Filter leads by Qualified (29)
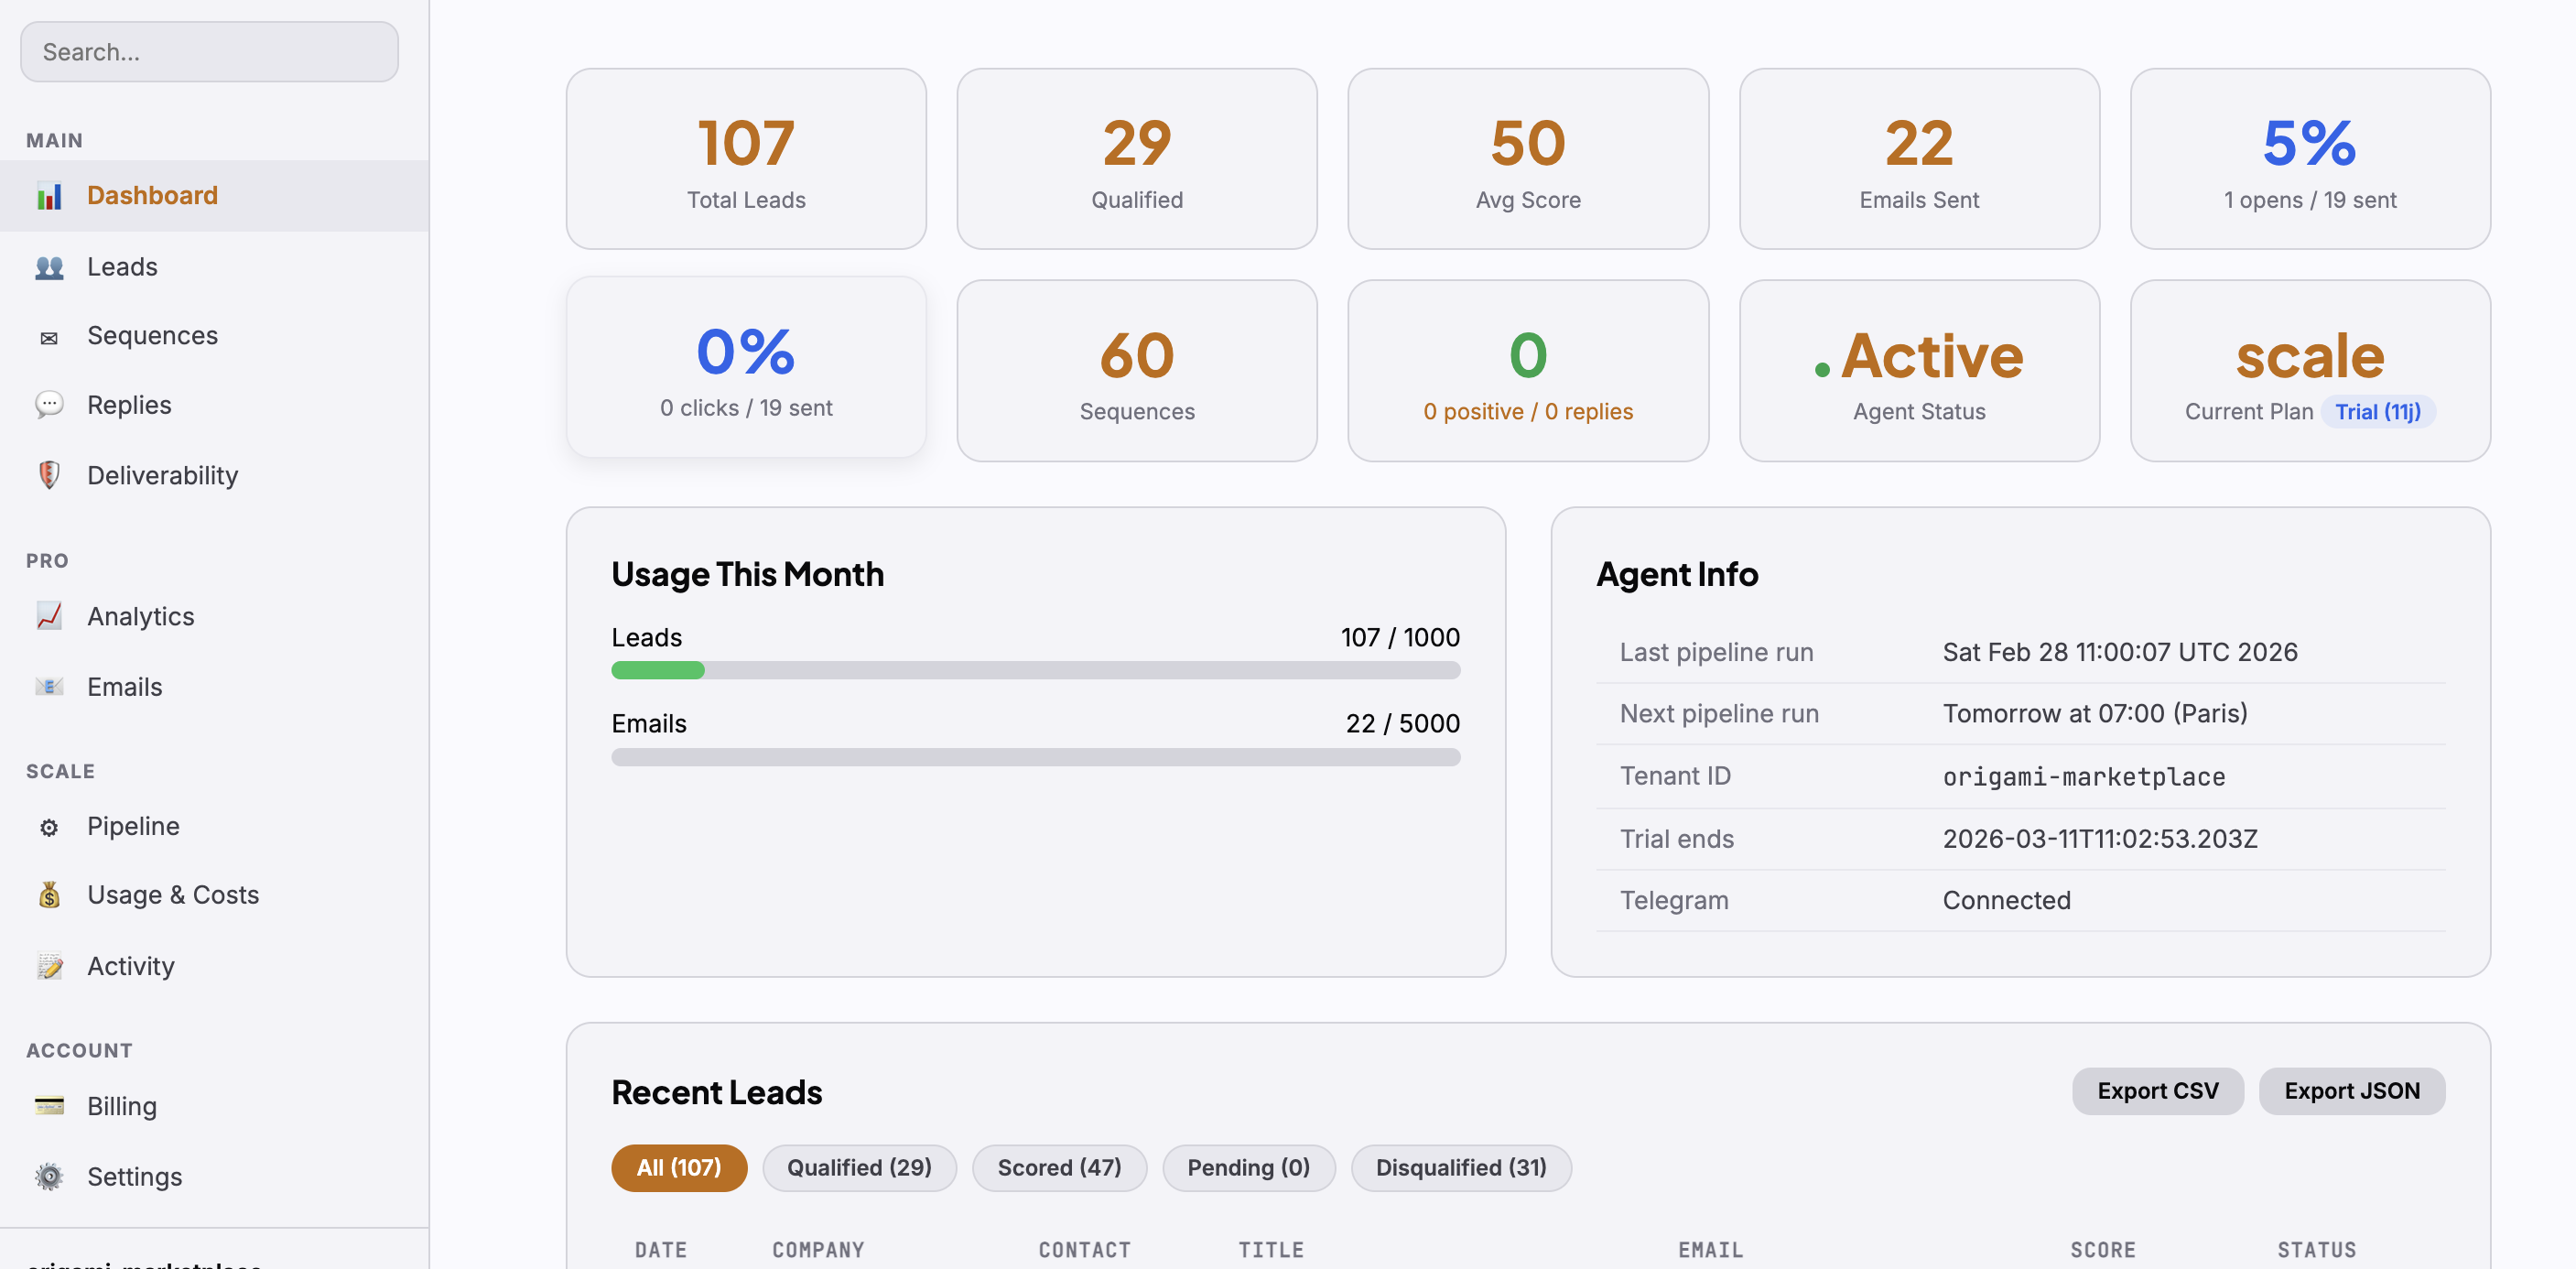Viewport: 2576px width, 1269px height. click(858, 1167)
